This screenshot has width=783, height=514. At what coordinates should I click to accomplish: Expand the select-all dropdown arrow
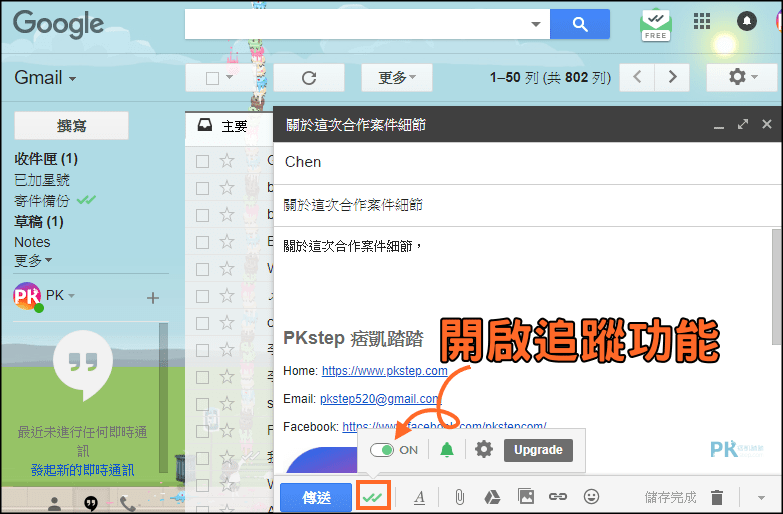click(x=229, y=77)
